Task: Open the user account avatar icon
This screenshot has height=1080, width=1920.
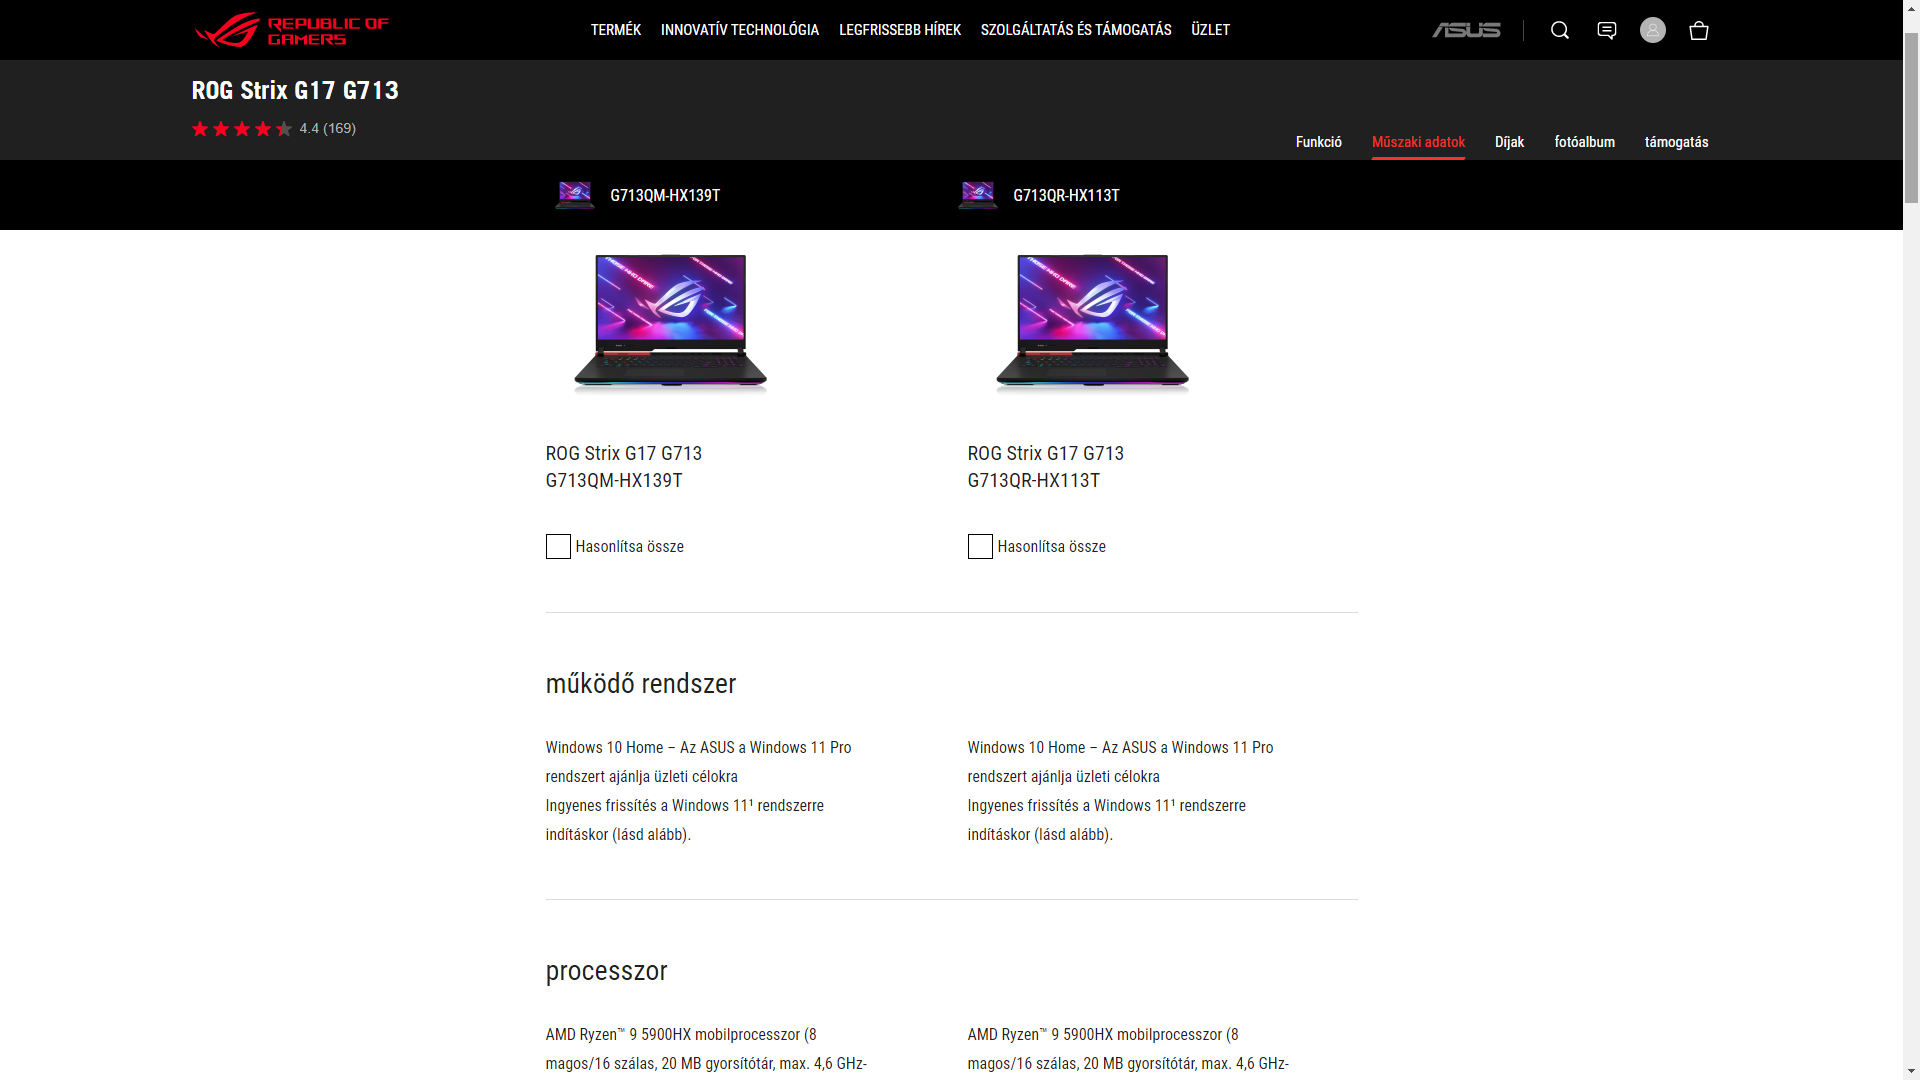Action: point(1652,30)
